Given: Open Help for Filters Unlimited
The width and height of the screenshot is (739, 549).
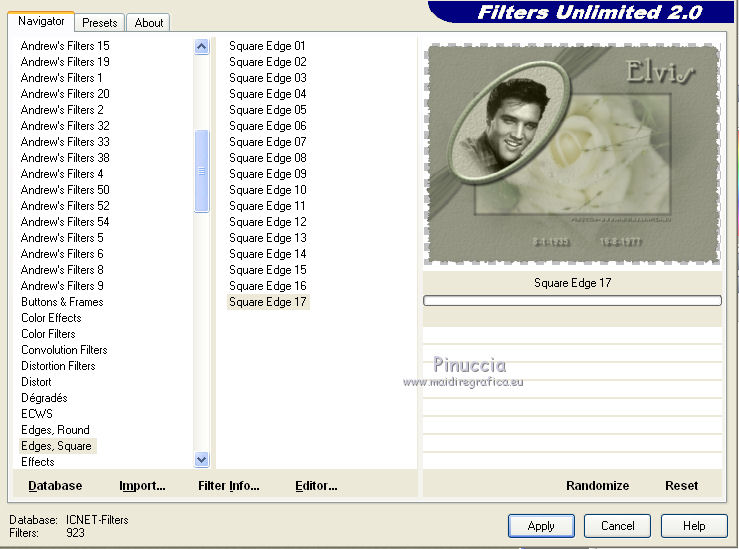Looking at the screenshot, I should 694,526.
